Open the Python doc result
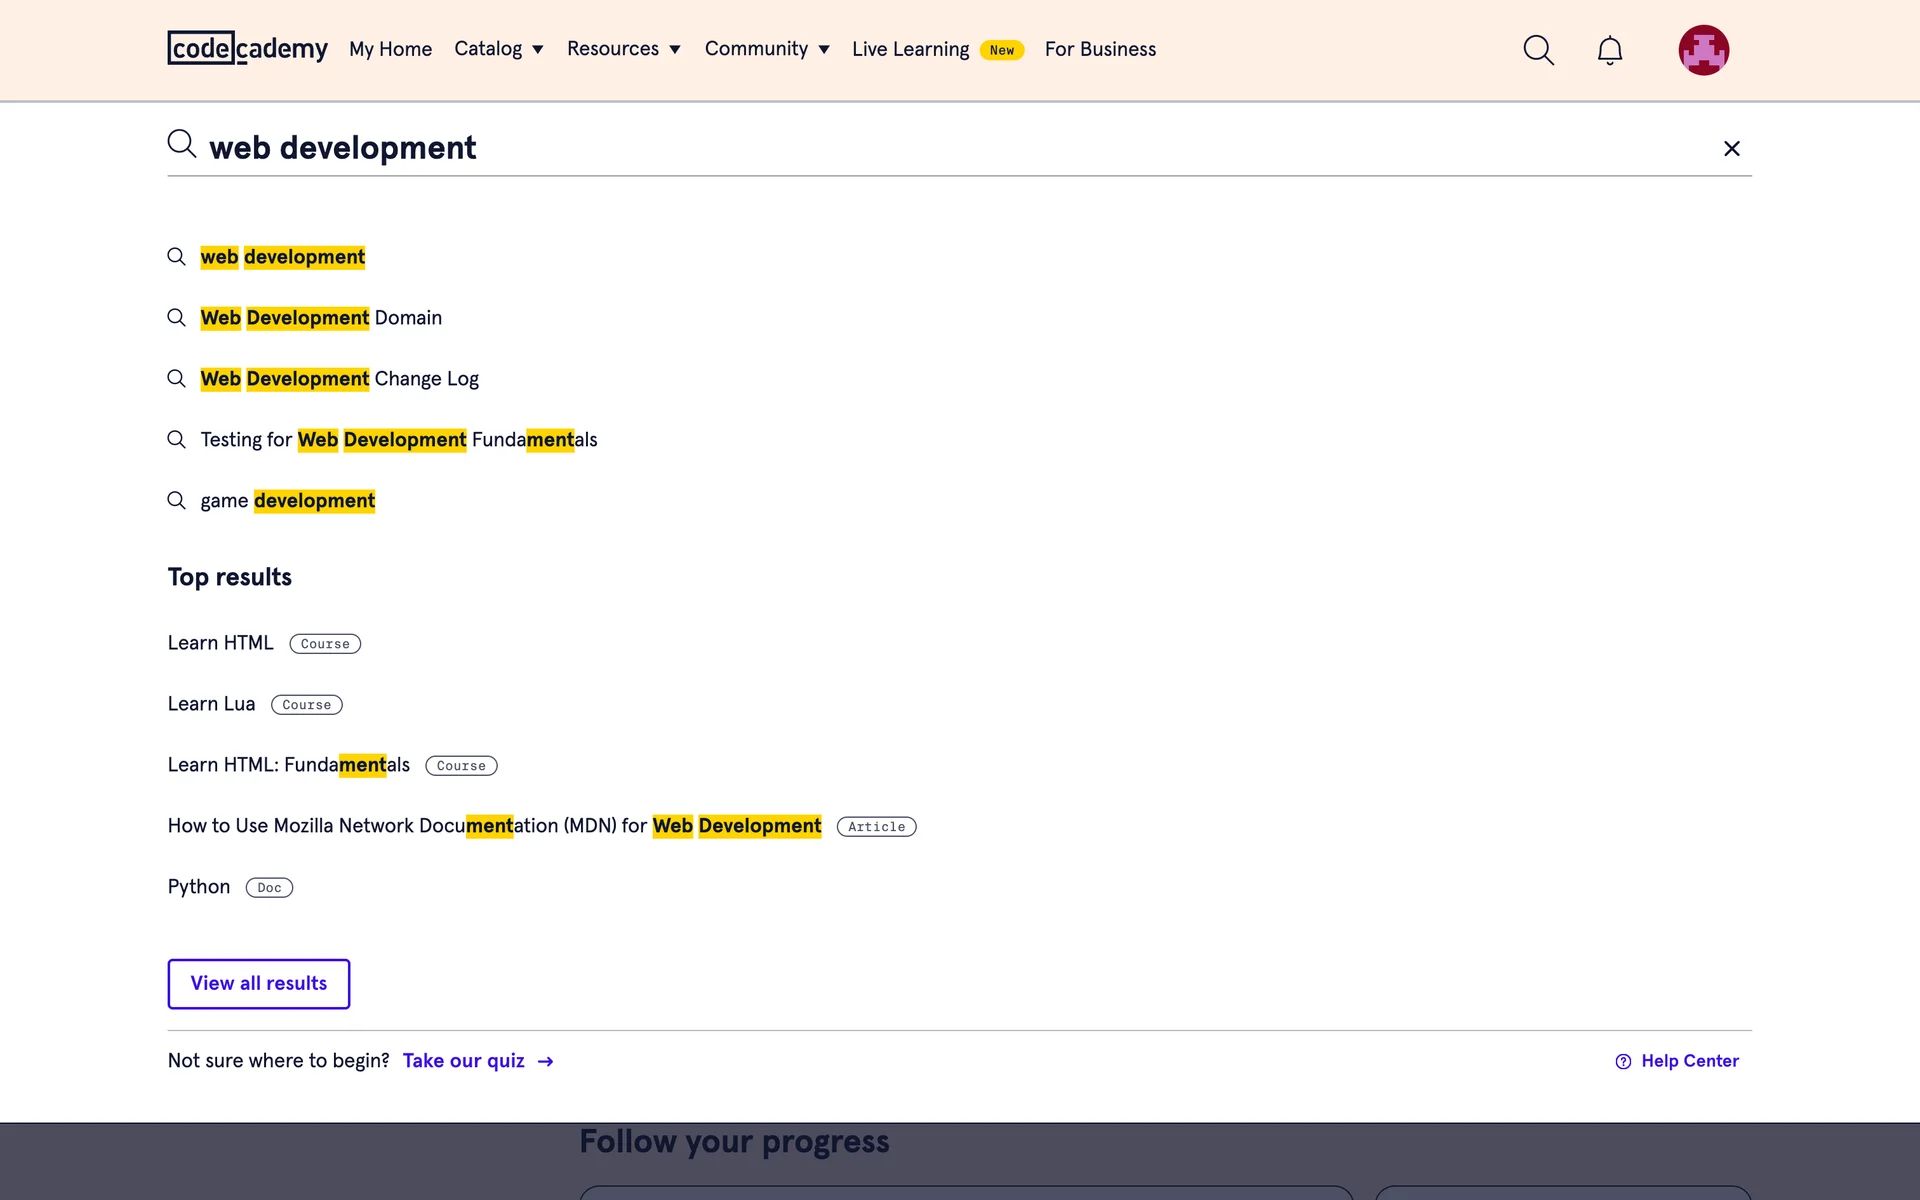 199,887
